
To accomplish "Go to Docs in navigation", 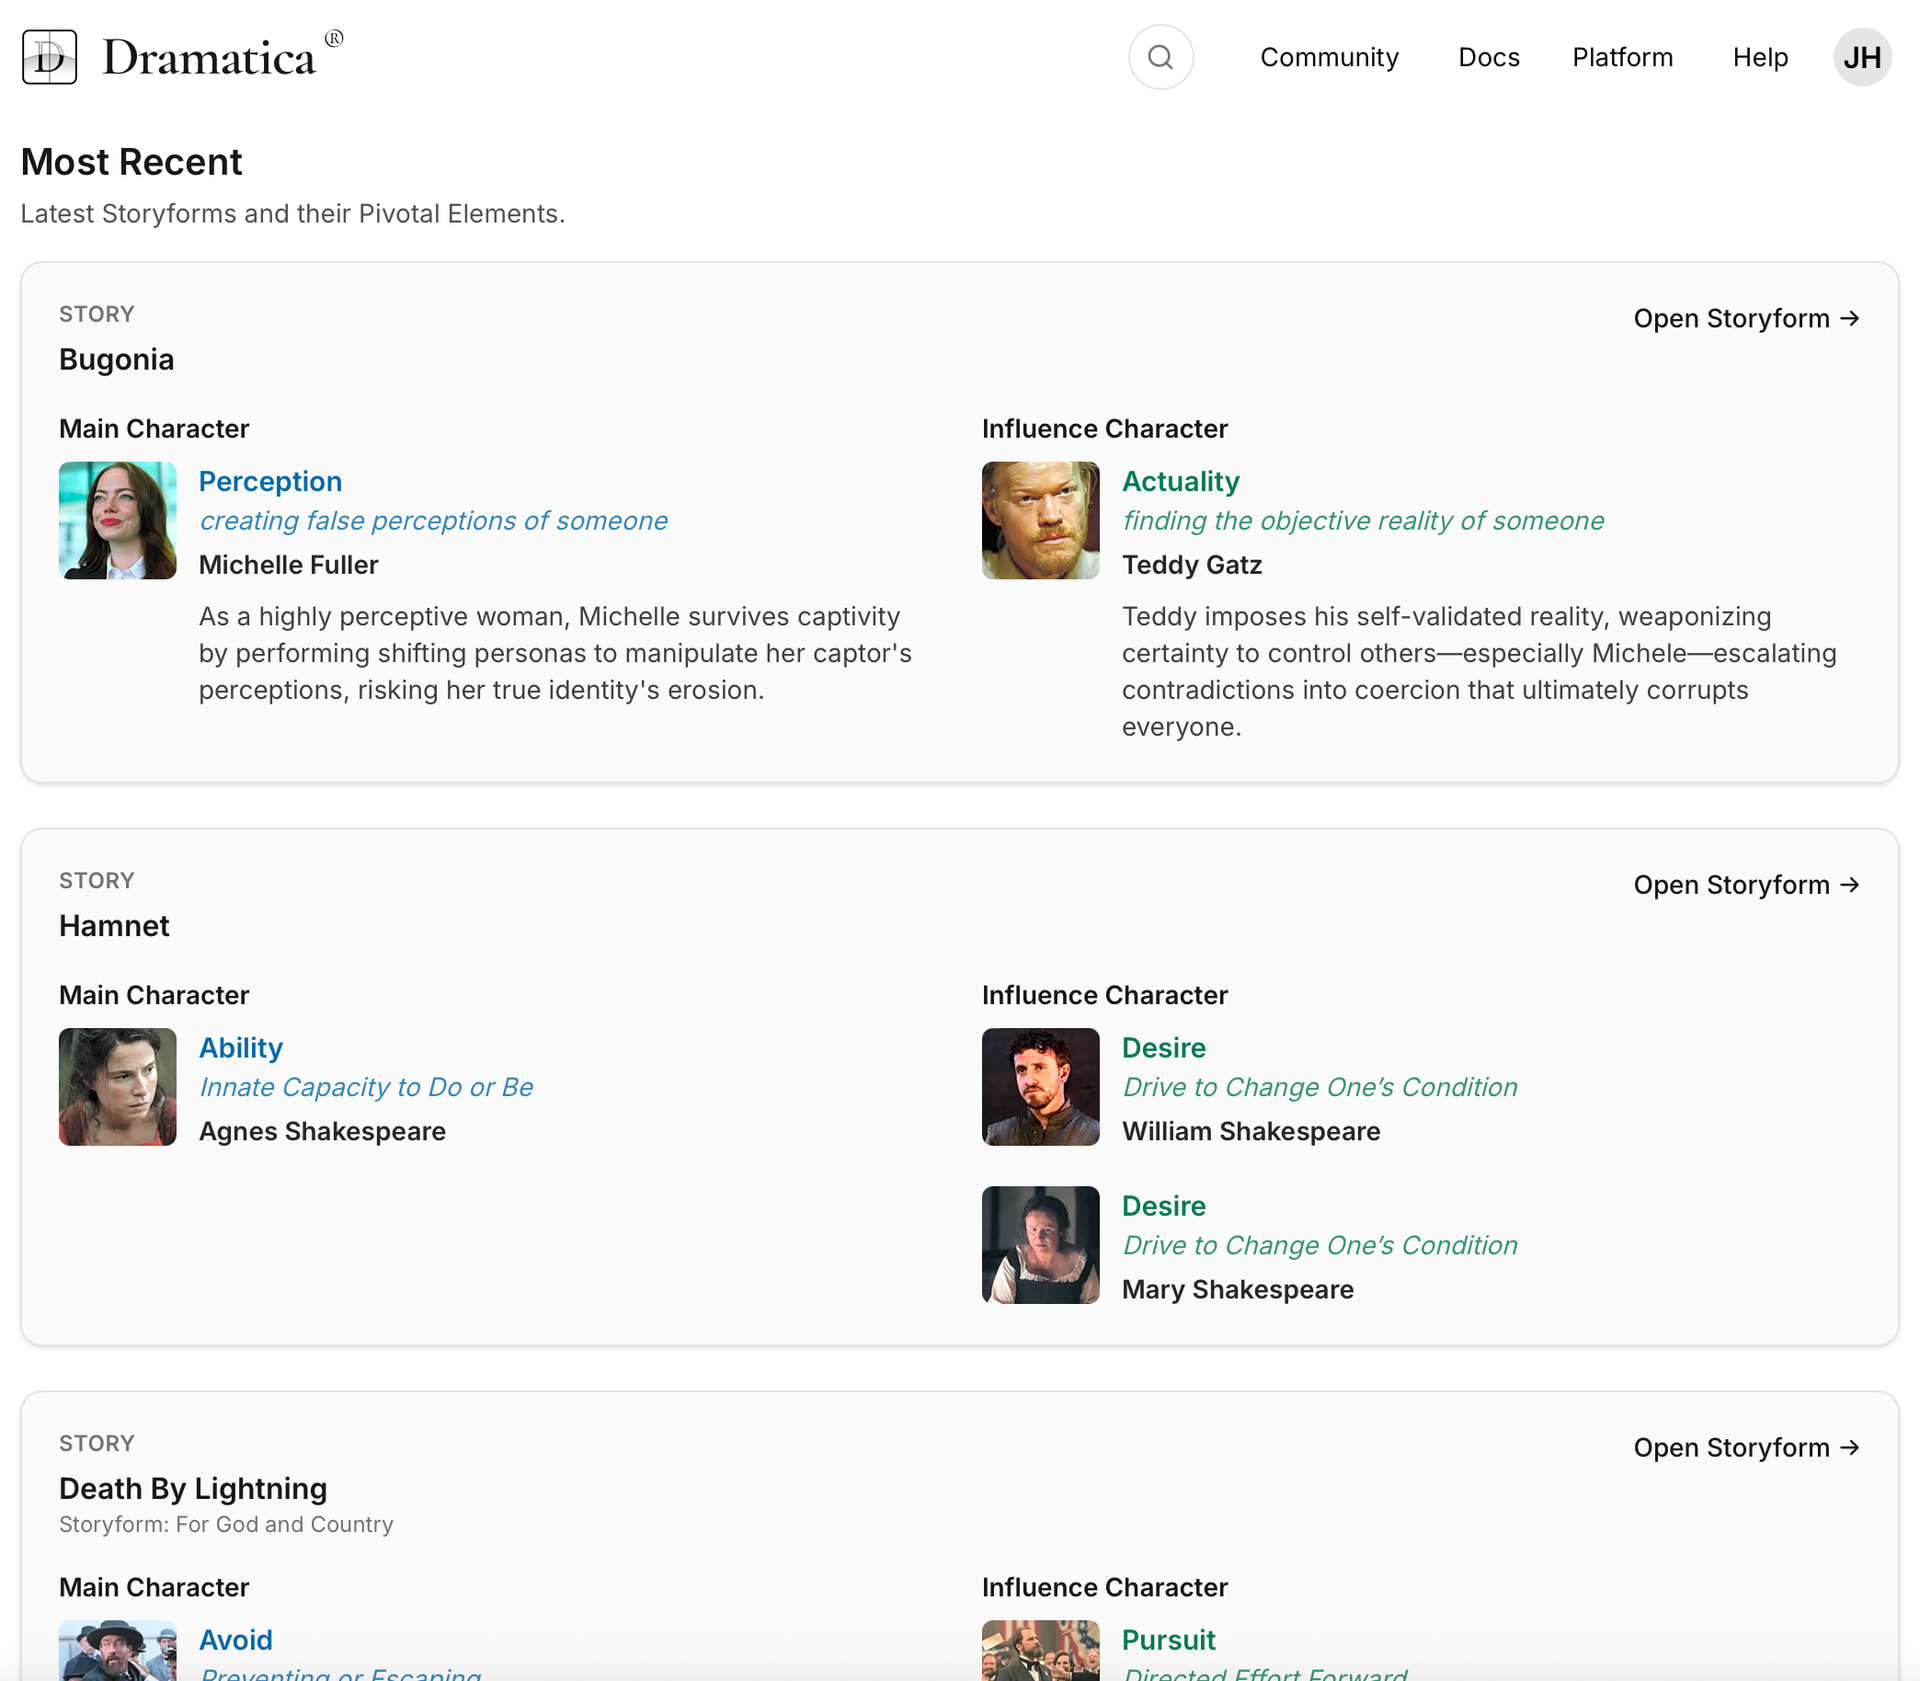I will (x=1488, y=57).
